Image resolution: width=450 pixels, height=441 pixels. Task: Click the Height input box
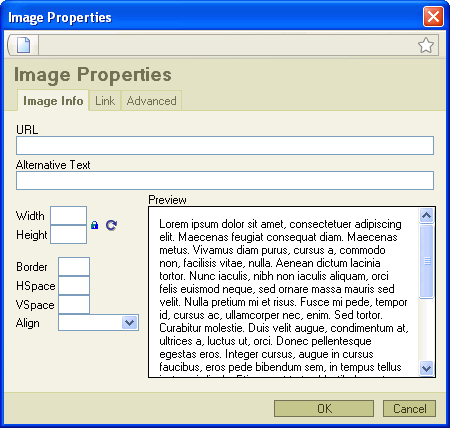[x=69, y=234]
